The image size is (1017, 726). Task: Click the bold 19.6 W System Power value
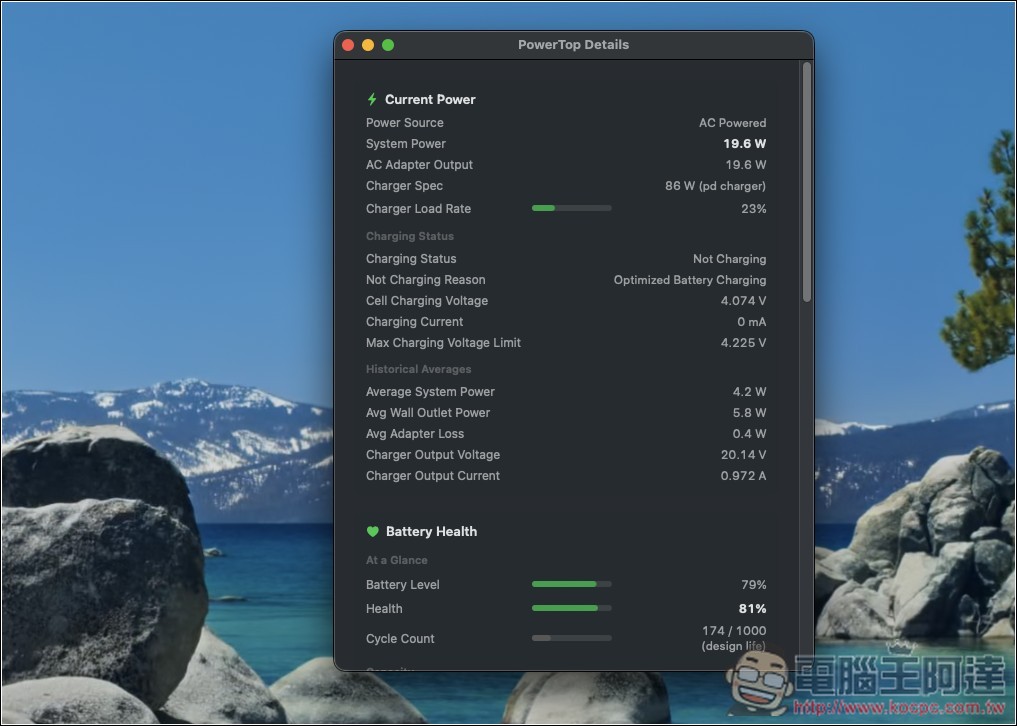pyautogui.click(x=745, y=143)
